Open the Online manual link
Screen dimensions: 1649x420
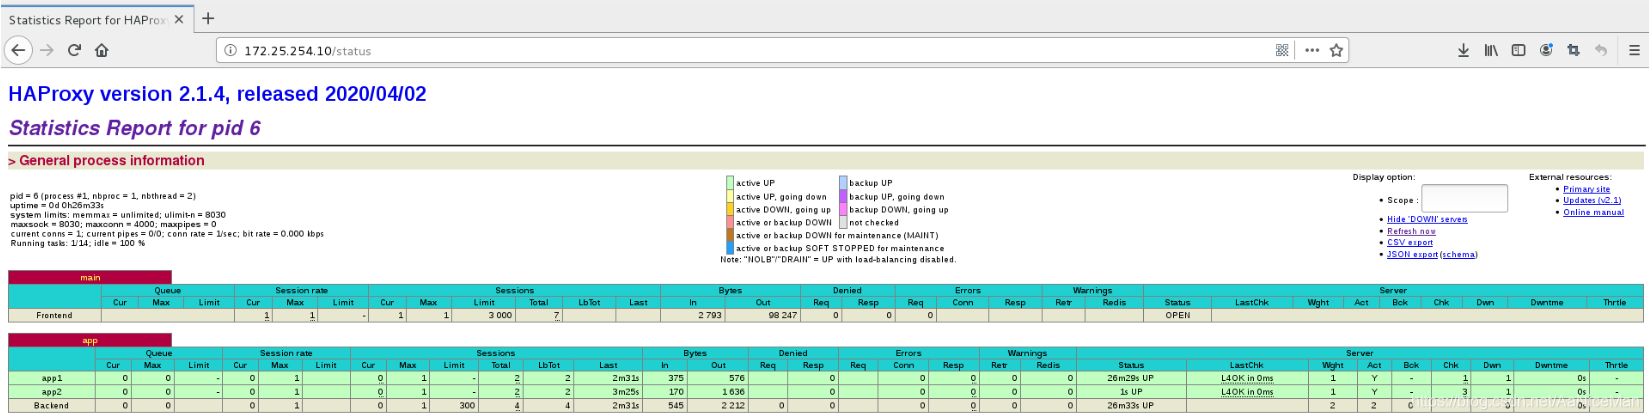(x=1594, y=213)
